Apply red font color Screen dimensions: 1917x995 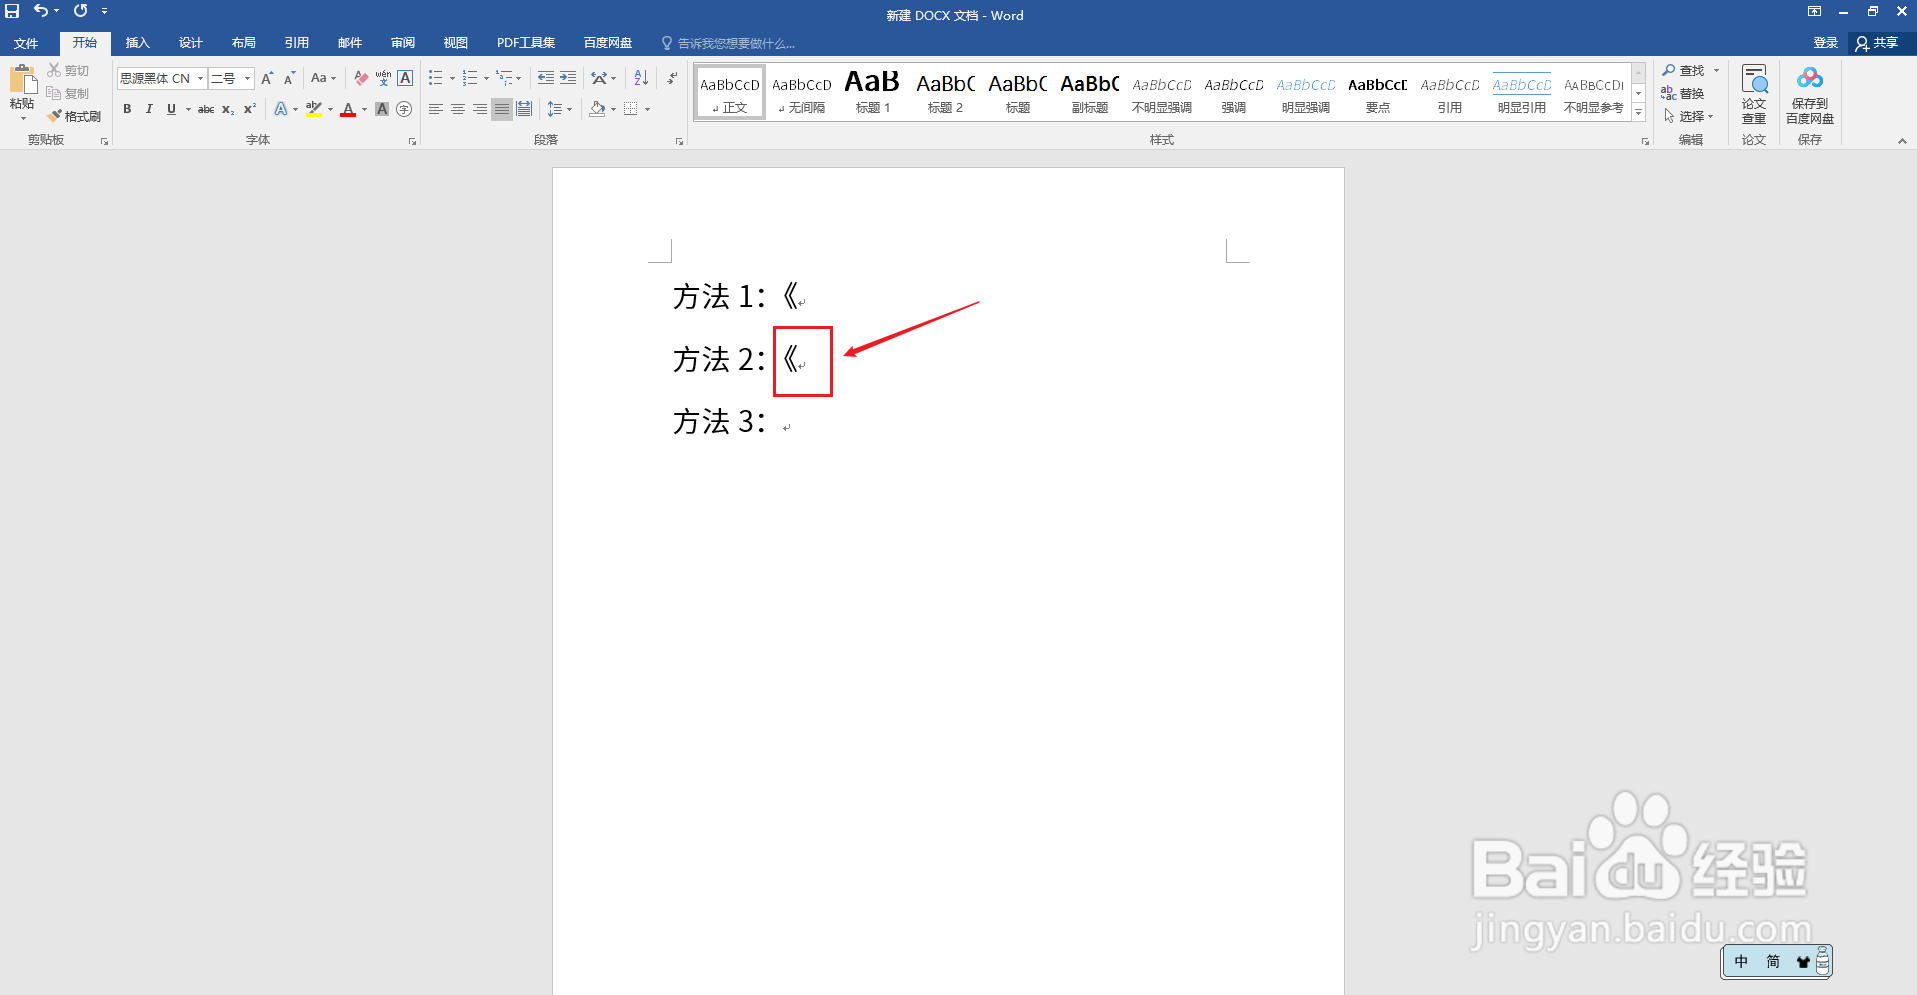(x=348, y=109)
